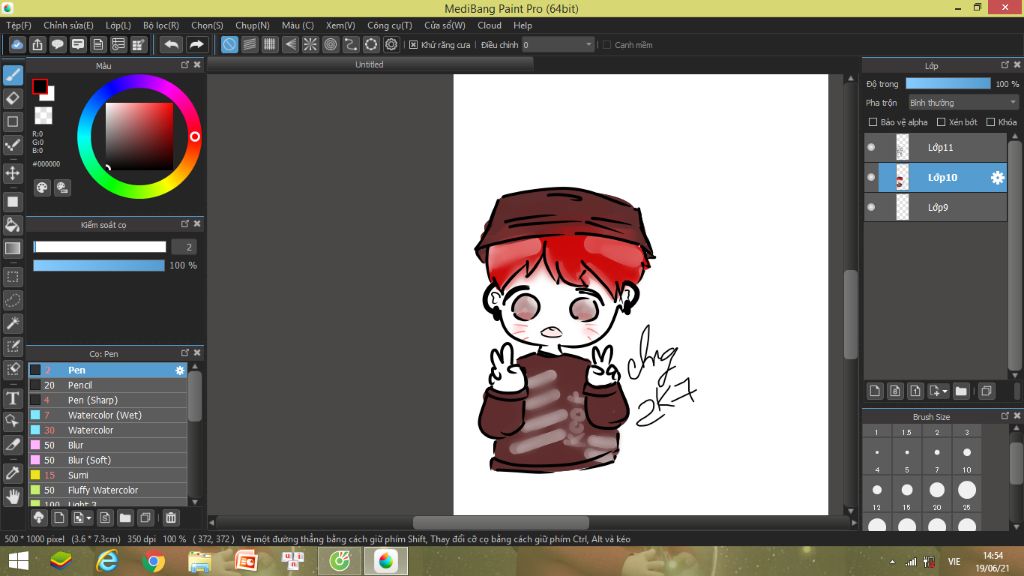Image resolution: width=1024 pixels, height=576 pixels.
Task: Enable parallel lines snap
Action: click(x=249, y=44)
